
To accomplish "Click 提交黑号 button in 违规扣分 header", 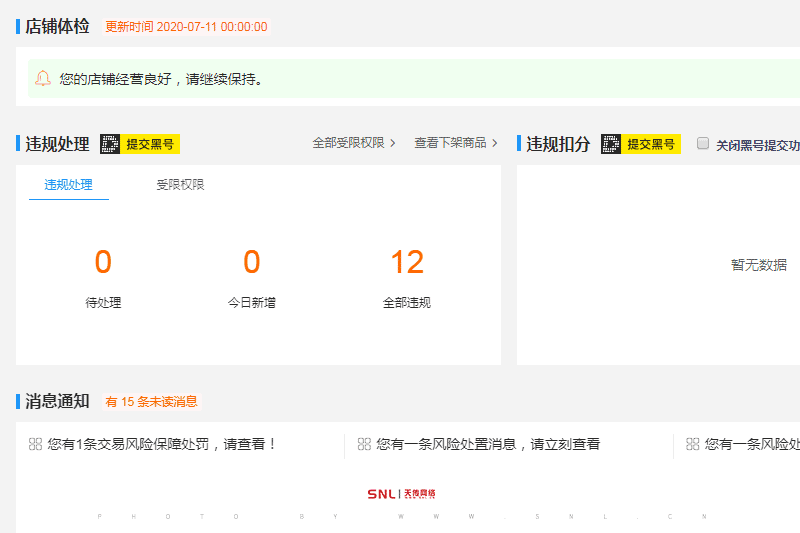I will click(x=652, y=144).
